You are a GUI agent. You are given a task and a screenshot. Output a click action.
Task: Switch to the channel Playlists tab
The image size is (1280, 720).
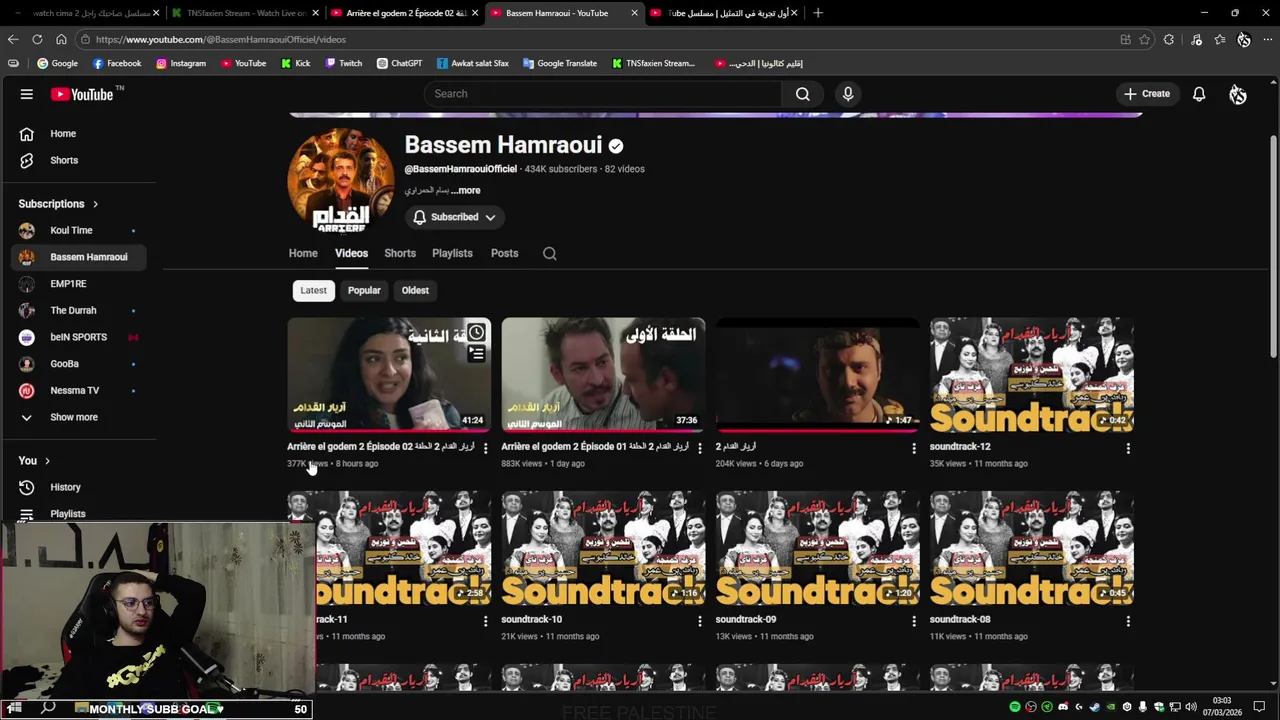point(452,253)
